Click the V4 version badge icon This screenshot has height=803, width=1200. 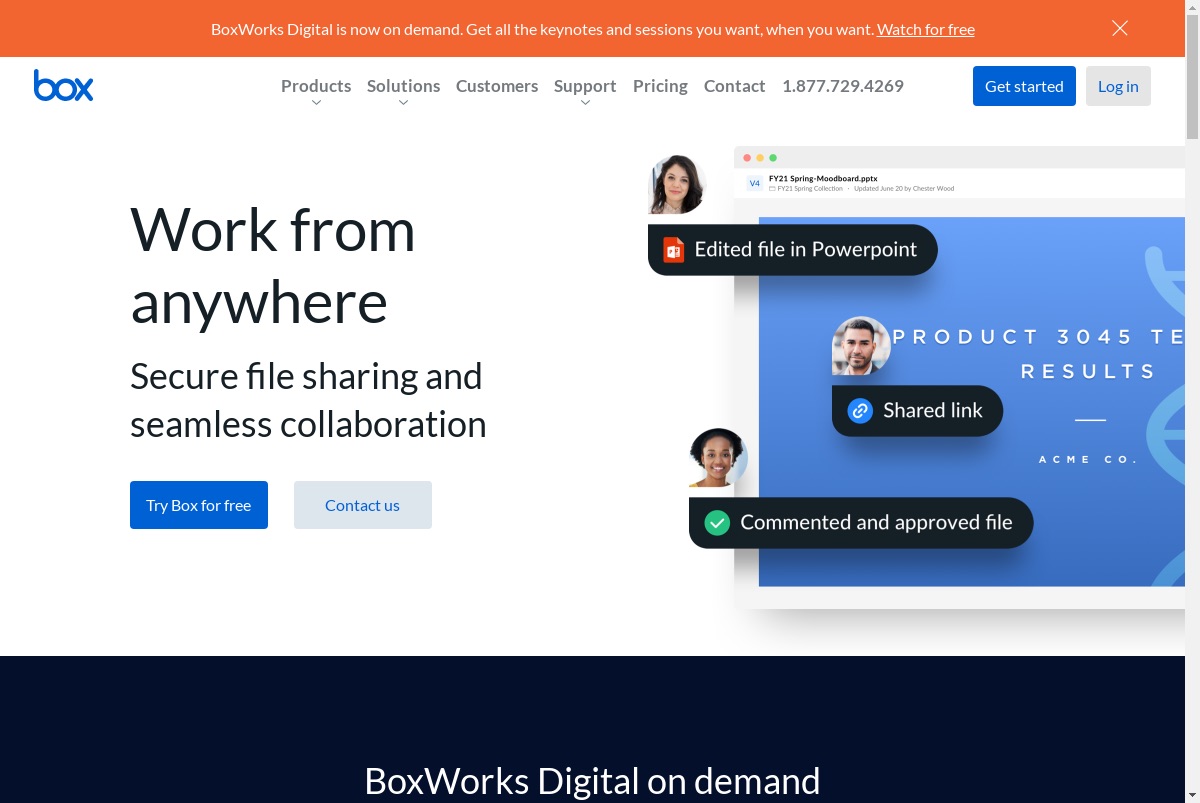pos(755,183)
